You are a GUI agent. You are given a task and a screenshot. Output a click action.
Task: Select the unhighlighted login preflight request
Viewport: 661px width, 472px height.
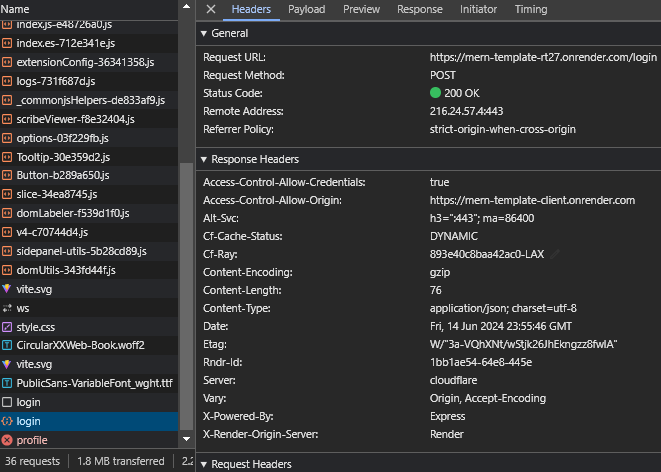[89, 402]
